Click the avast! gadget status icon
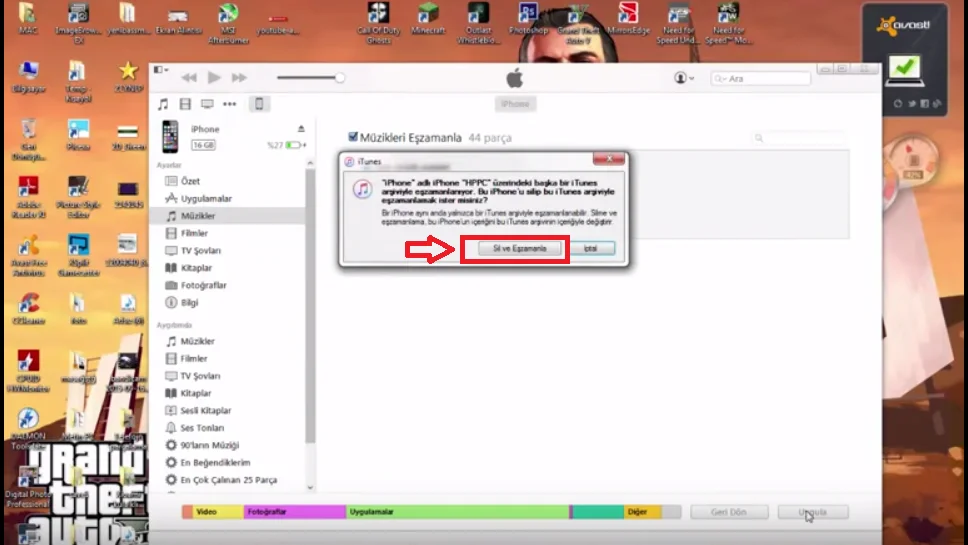This screenshot has width=968, height=545. click(904, 70)
